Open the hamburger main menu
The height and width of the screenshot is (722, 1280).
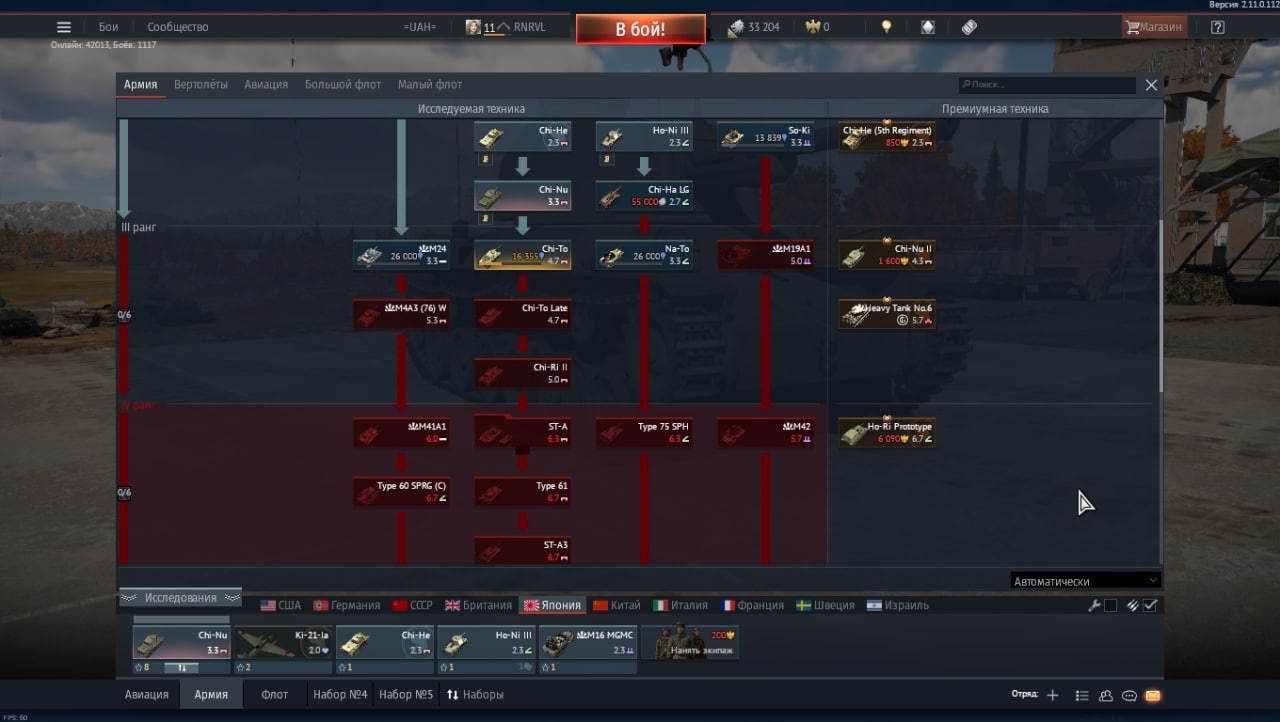pyautogui.click(x=64, y=27)
